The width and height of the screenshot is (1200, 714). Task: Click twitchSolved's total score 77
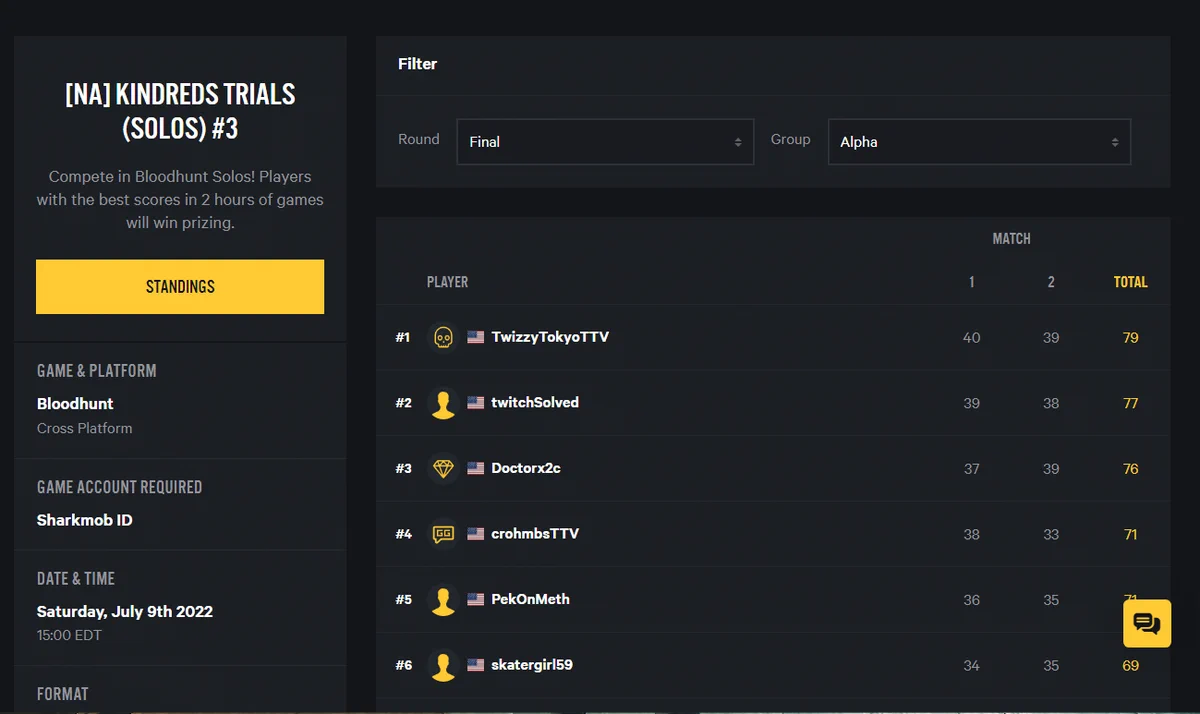[1131, 403]
